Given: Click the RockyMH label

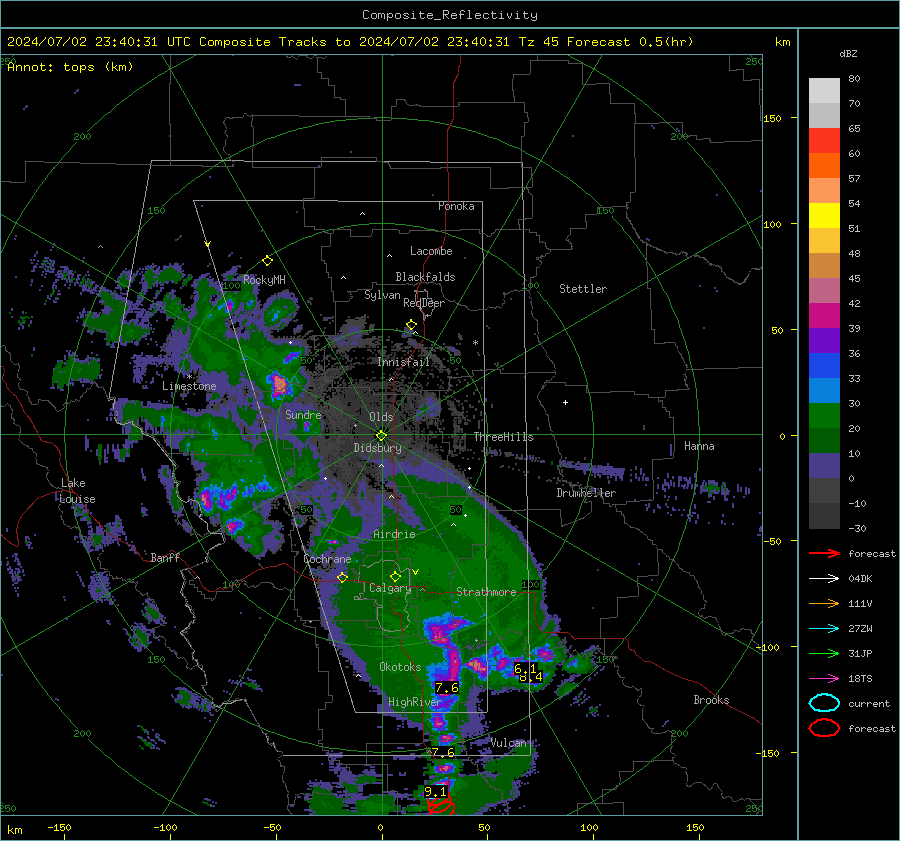Looking at the screenshot, I should point(264,280).
